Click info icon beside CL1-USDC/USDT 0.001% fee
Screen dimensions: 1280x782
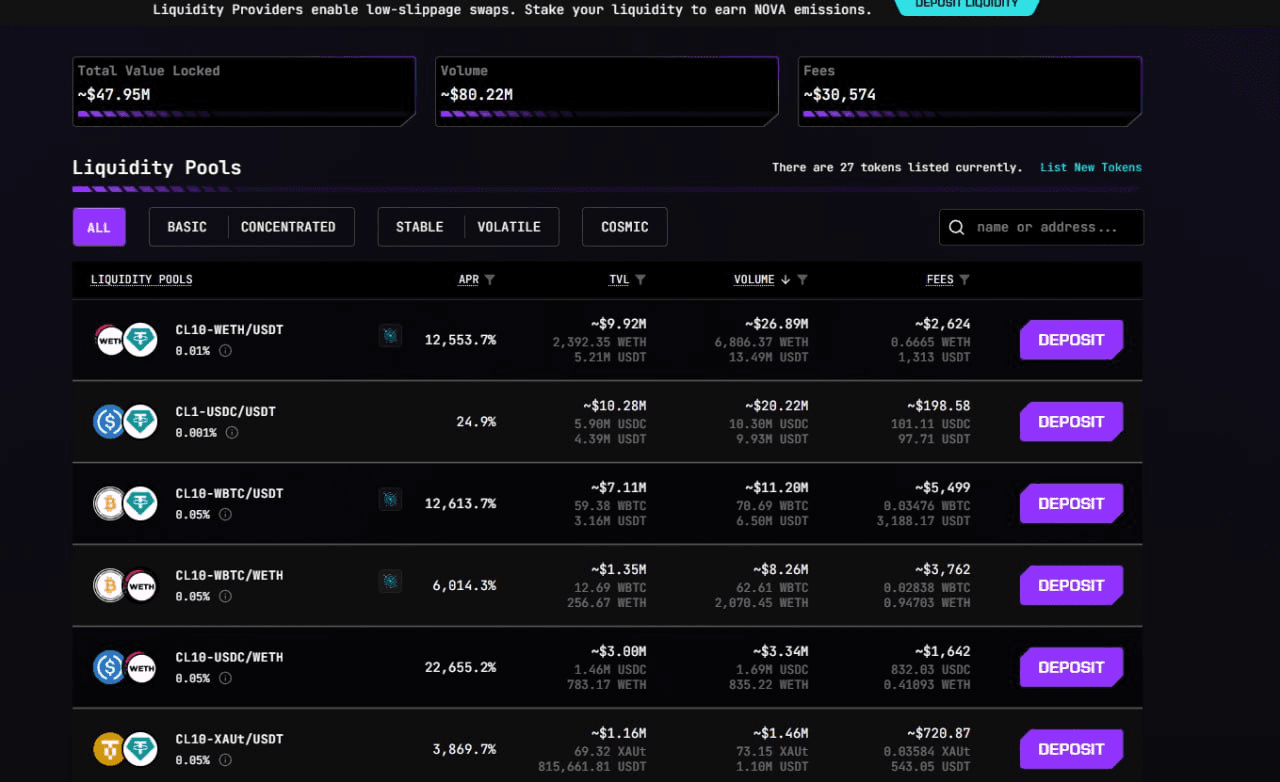(232, 433)
